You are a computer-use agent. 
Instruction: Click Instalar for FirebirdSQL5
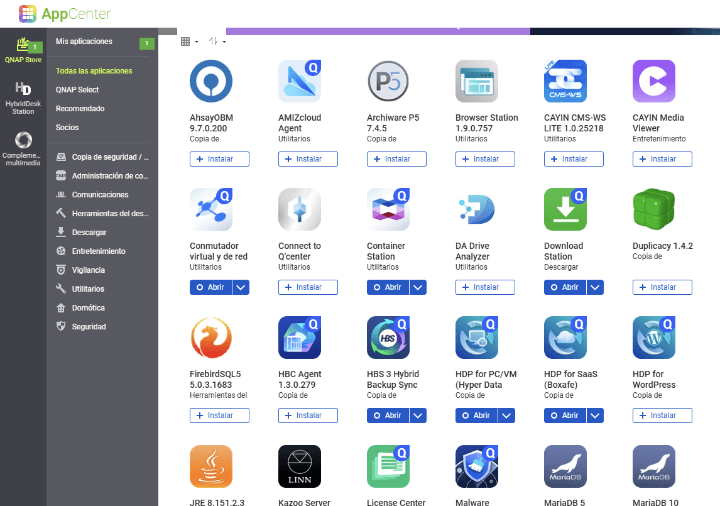(x=219, y=415)
